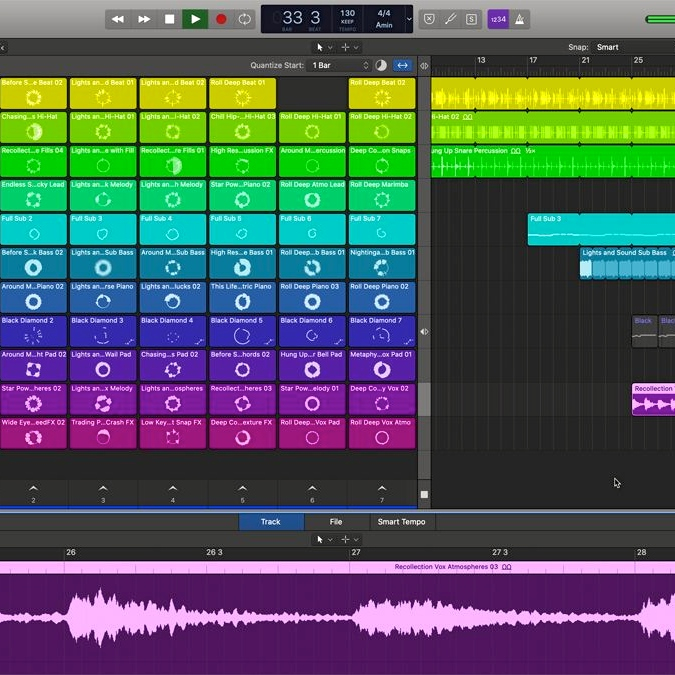The image size is (675, 675).
Task: Click the Rewind transport button
Action: point(118,19)
